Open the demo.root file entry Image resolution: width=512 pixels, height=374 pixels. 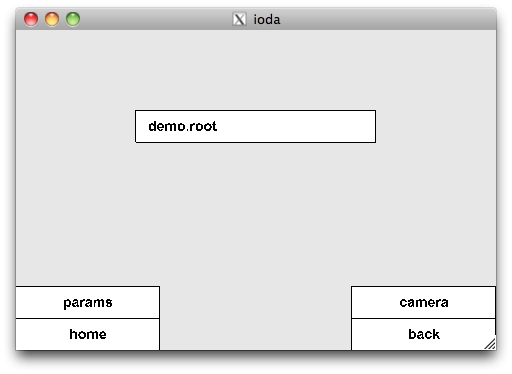point(255,126)
